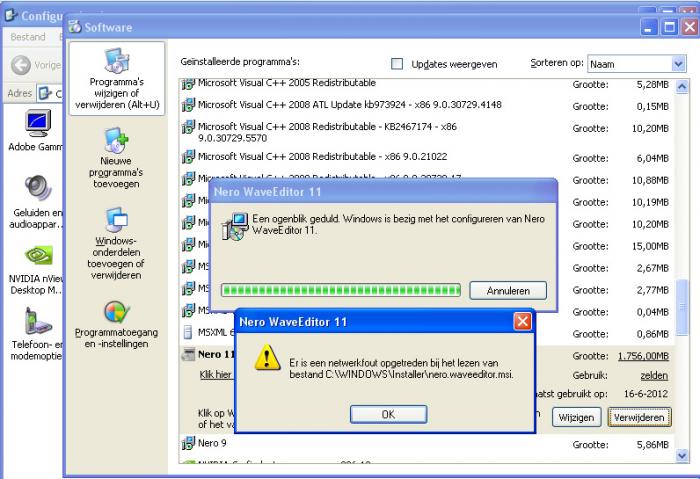Click the Configuratiescherm title bar icon
This screenshot has width=700, height=479.
pos(11,15)
